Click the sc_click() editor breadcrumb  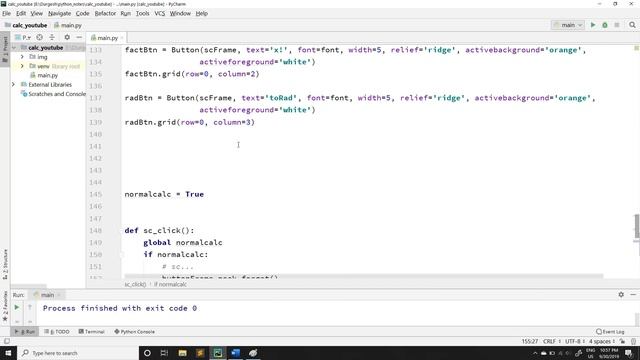pyautogui.click(x=135, y=284)
